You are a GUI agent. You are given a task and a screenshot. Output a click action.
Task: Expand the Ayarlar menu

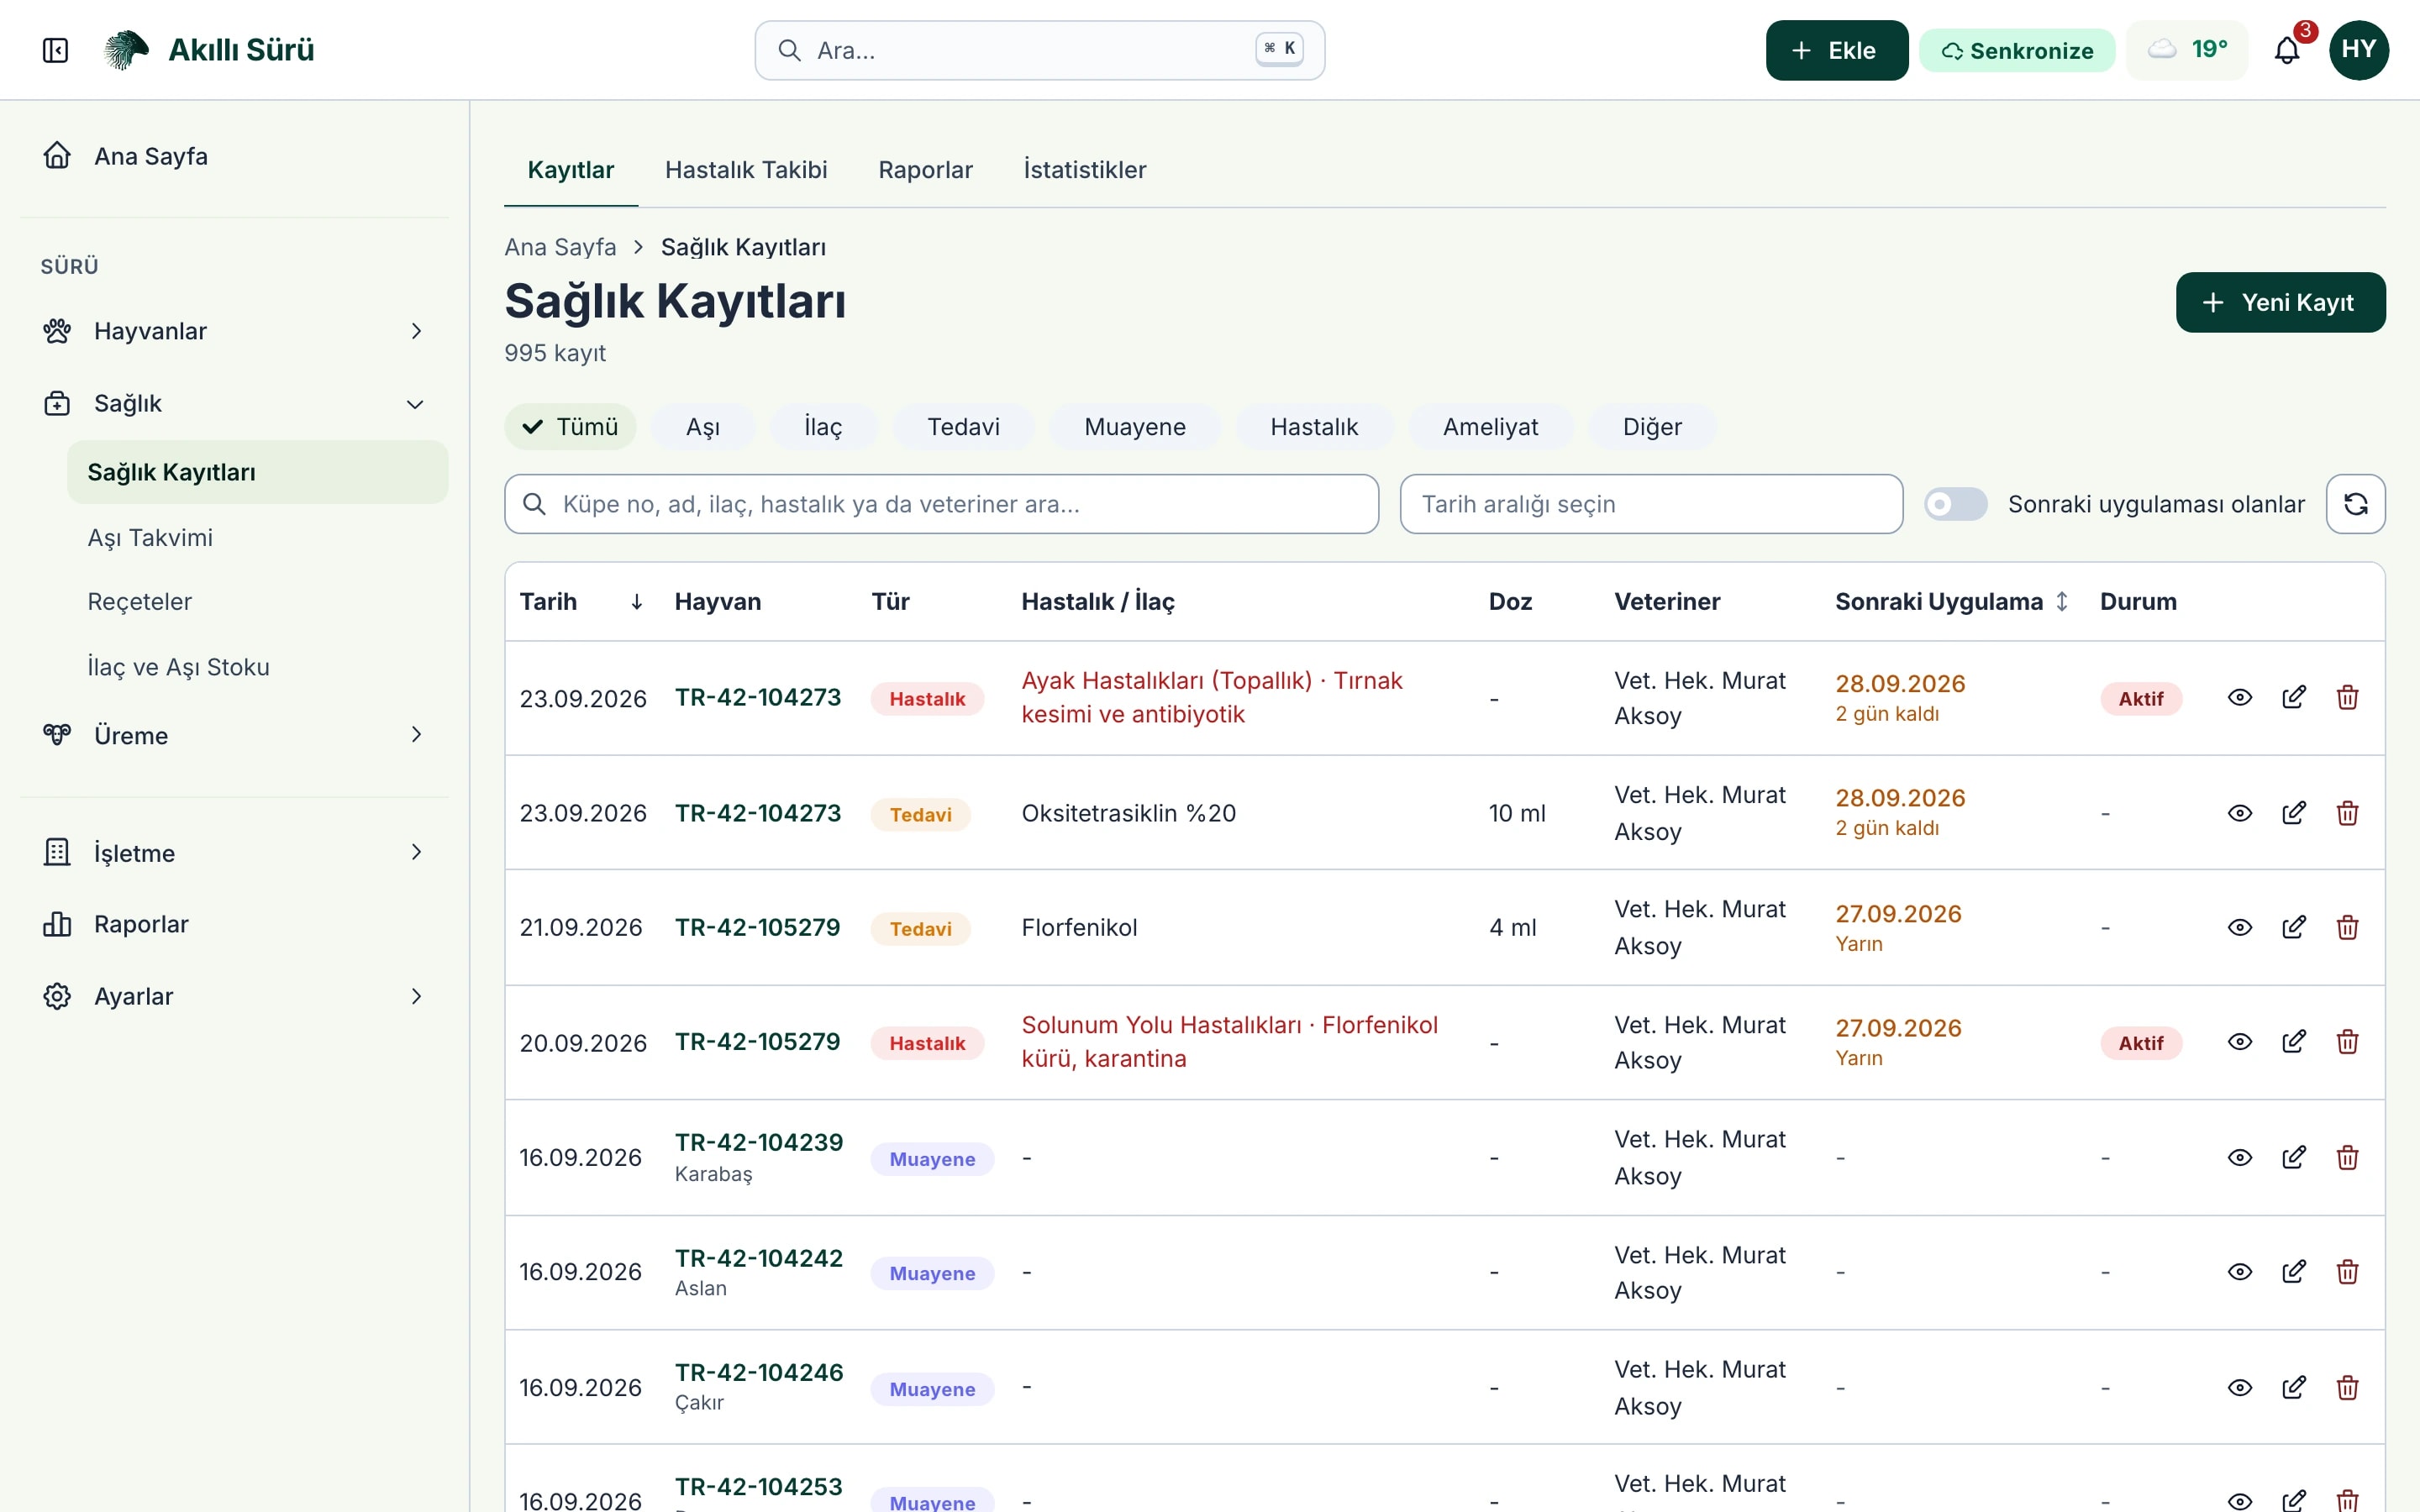[x=234, y=996]
